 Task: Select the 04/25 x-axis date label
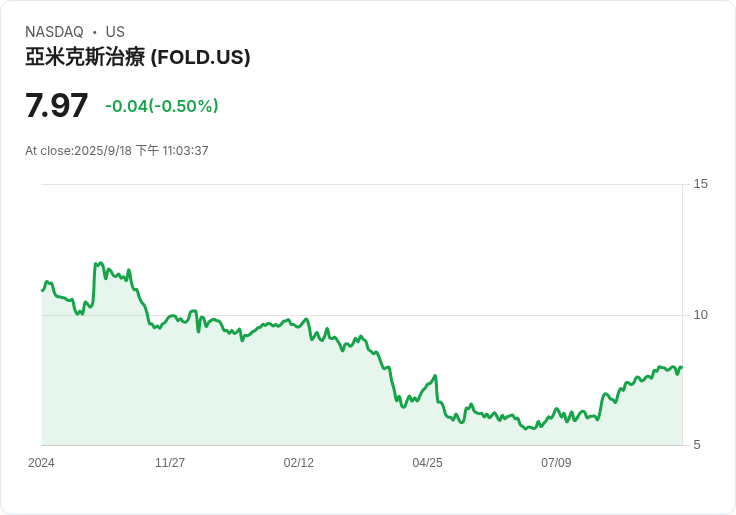point(427,463)
